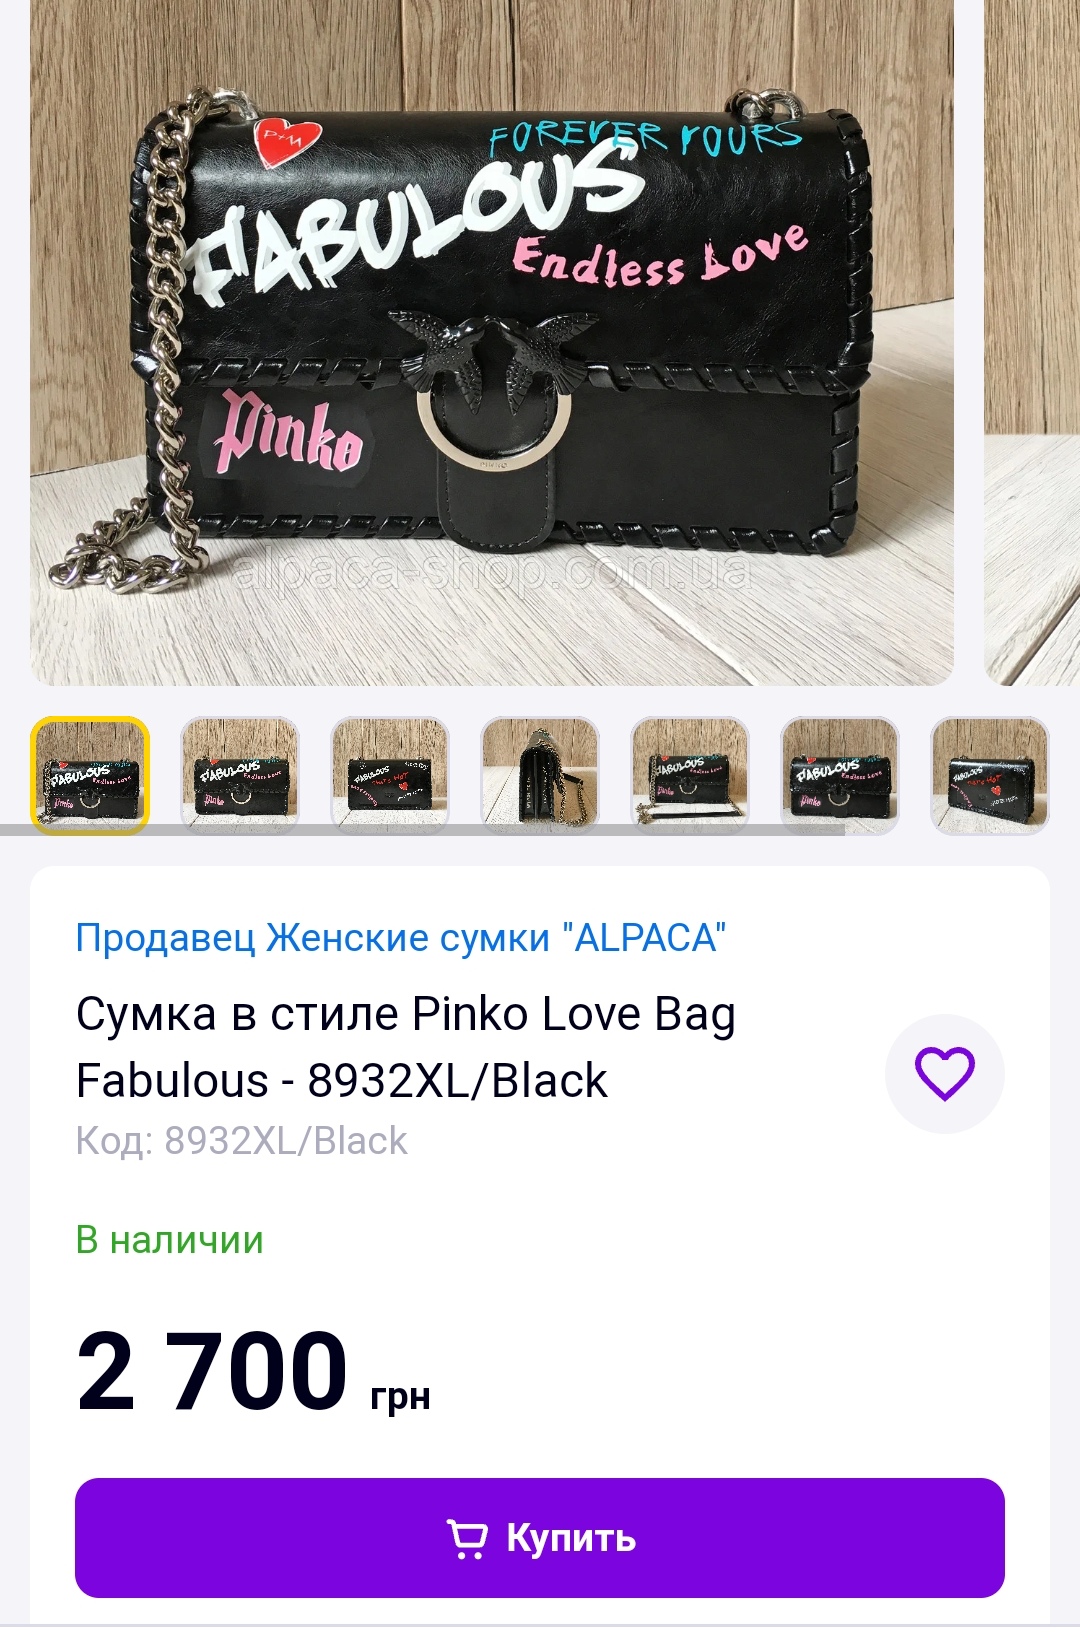Select the fifth thumbnail with strap laid out

690,776
